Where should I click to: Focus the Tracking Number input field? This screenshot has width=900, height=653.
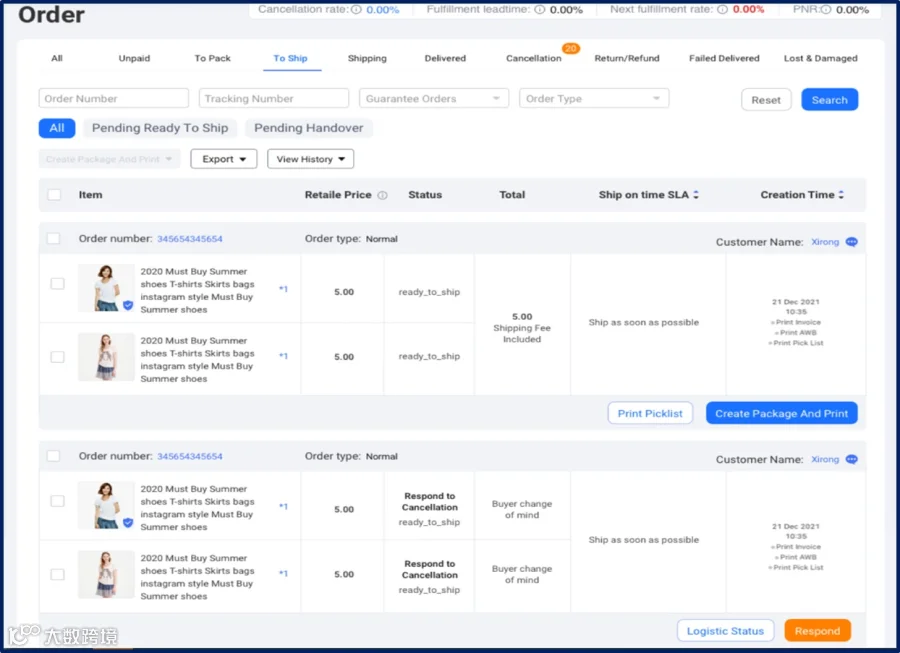(274, 99)
